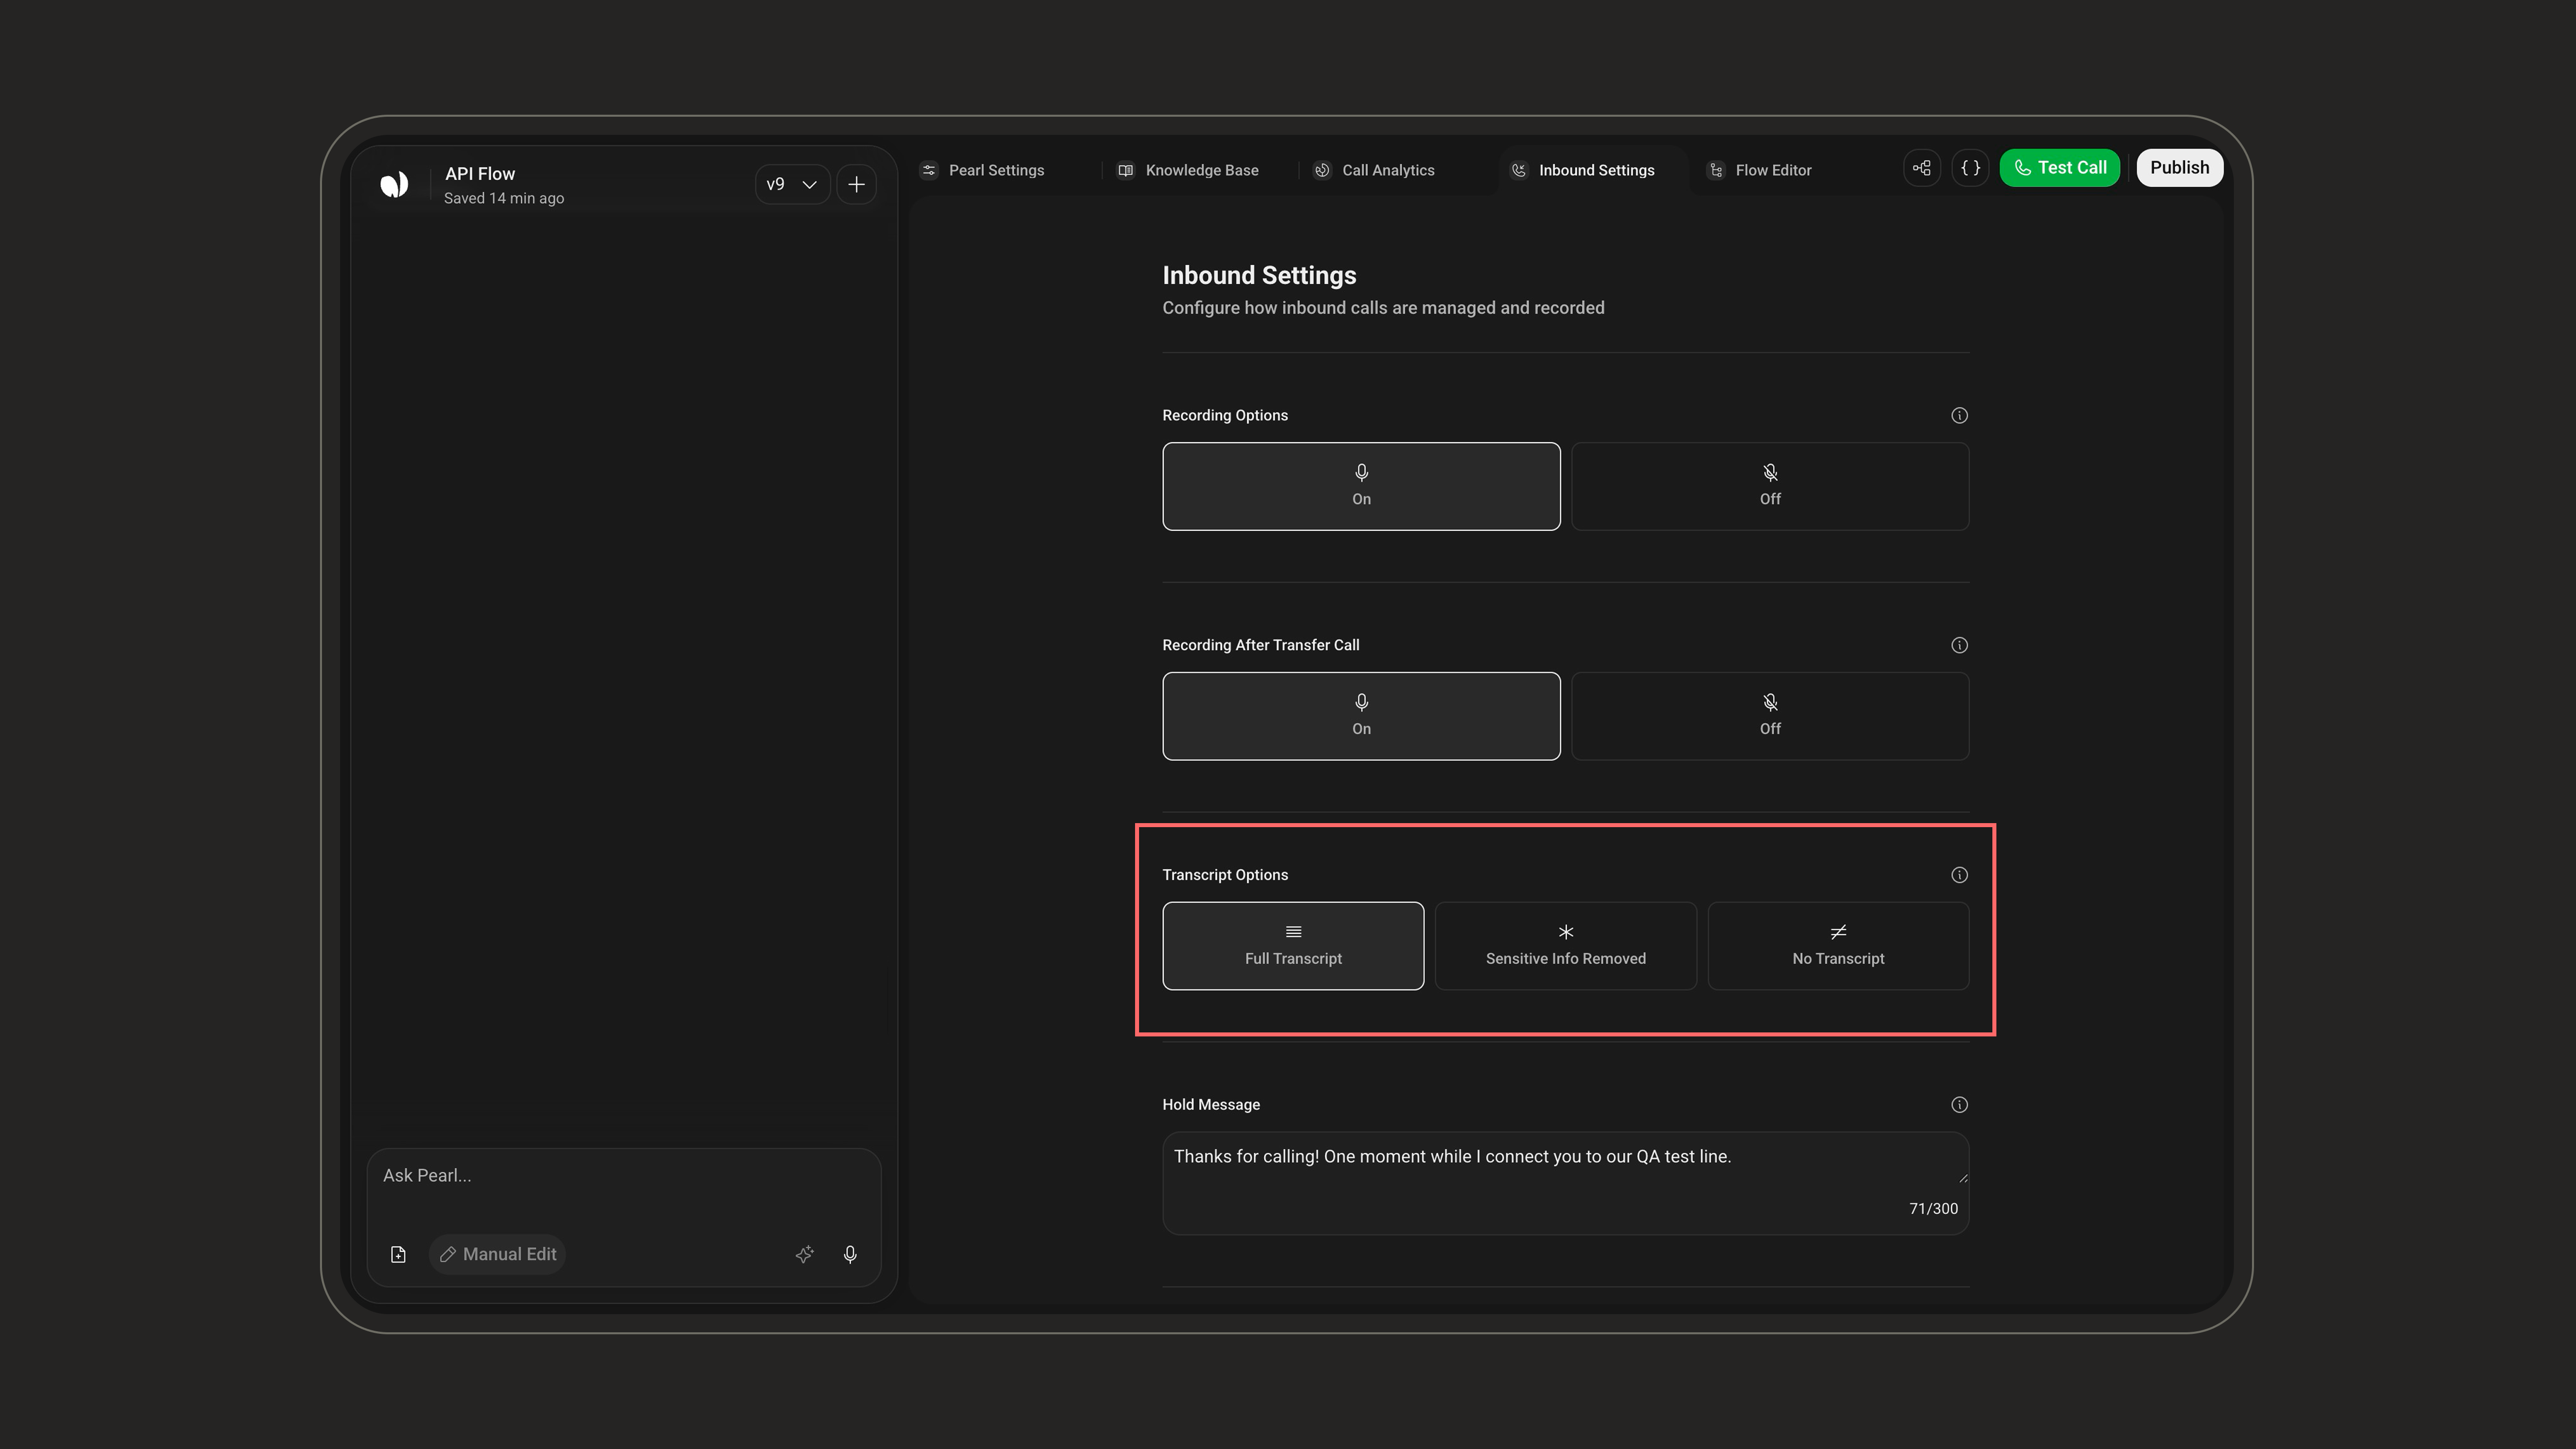Focus the Ask Pearl input field

624,1176
